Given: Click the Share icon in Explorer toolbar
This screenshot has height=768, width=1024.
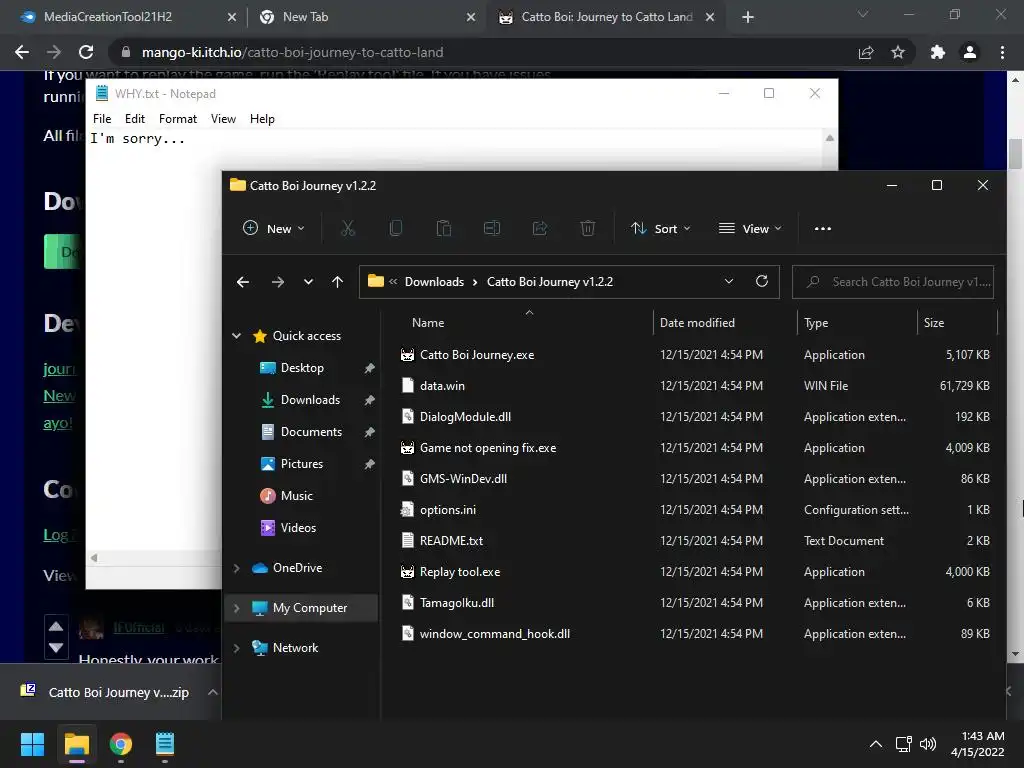Looking at the screenshot, I should tap(539, 229).
